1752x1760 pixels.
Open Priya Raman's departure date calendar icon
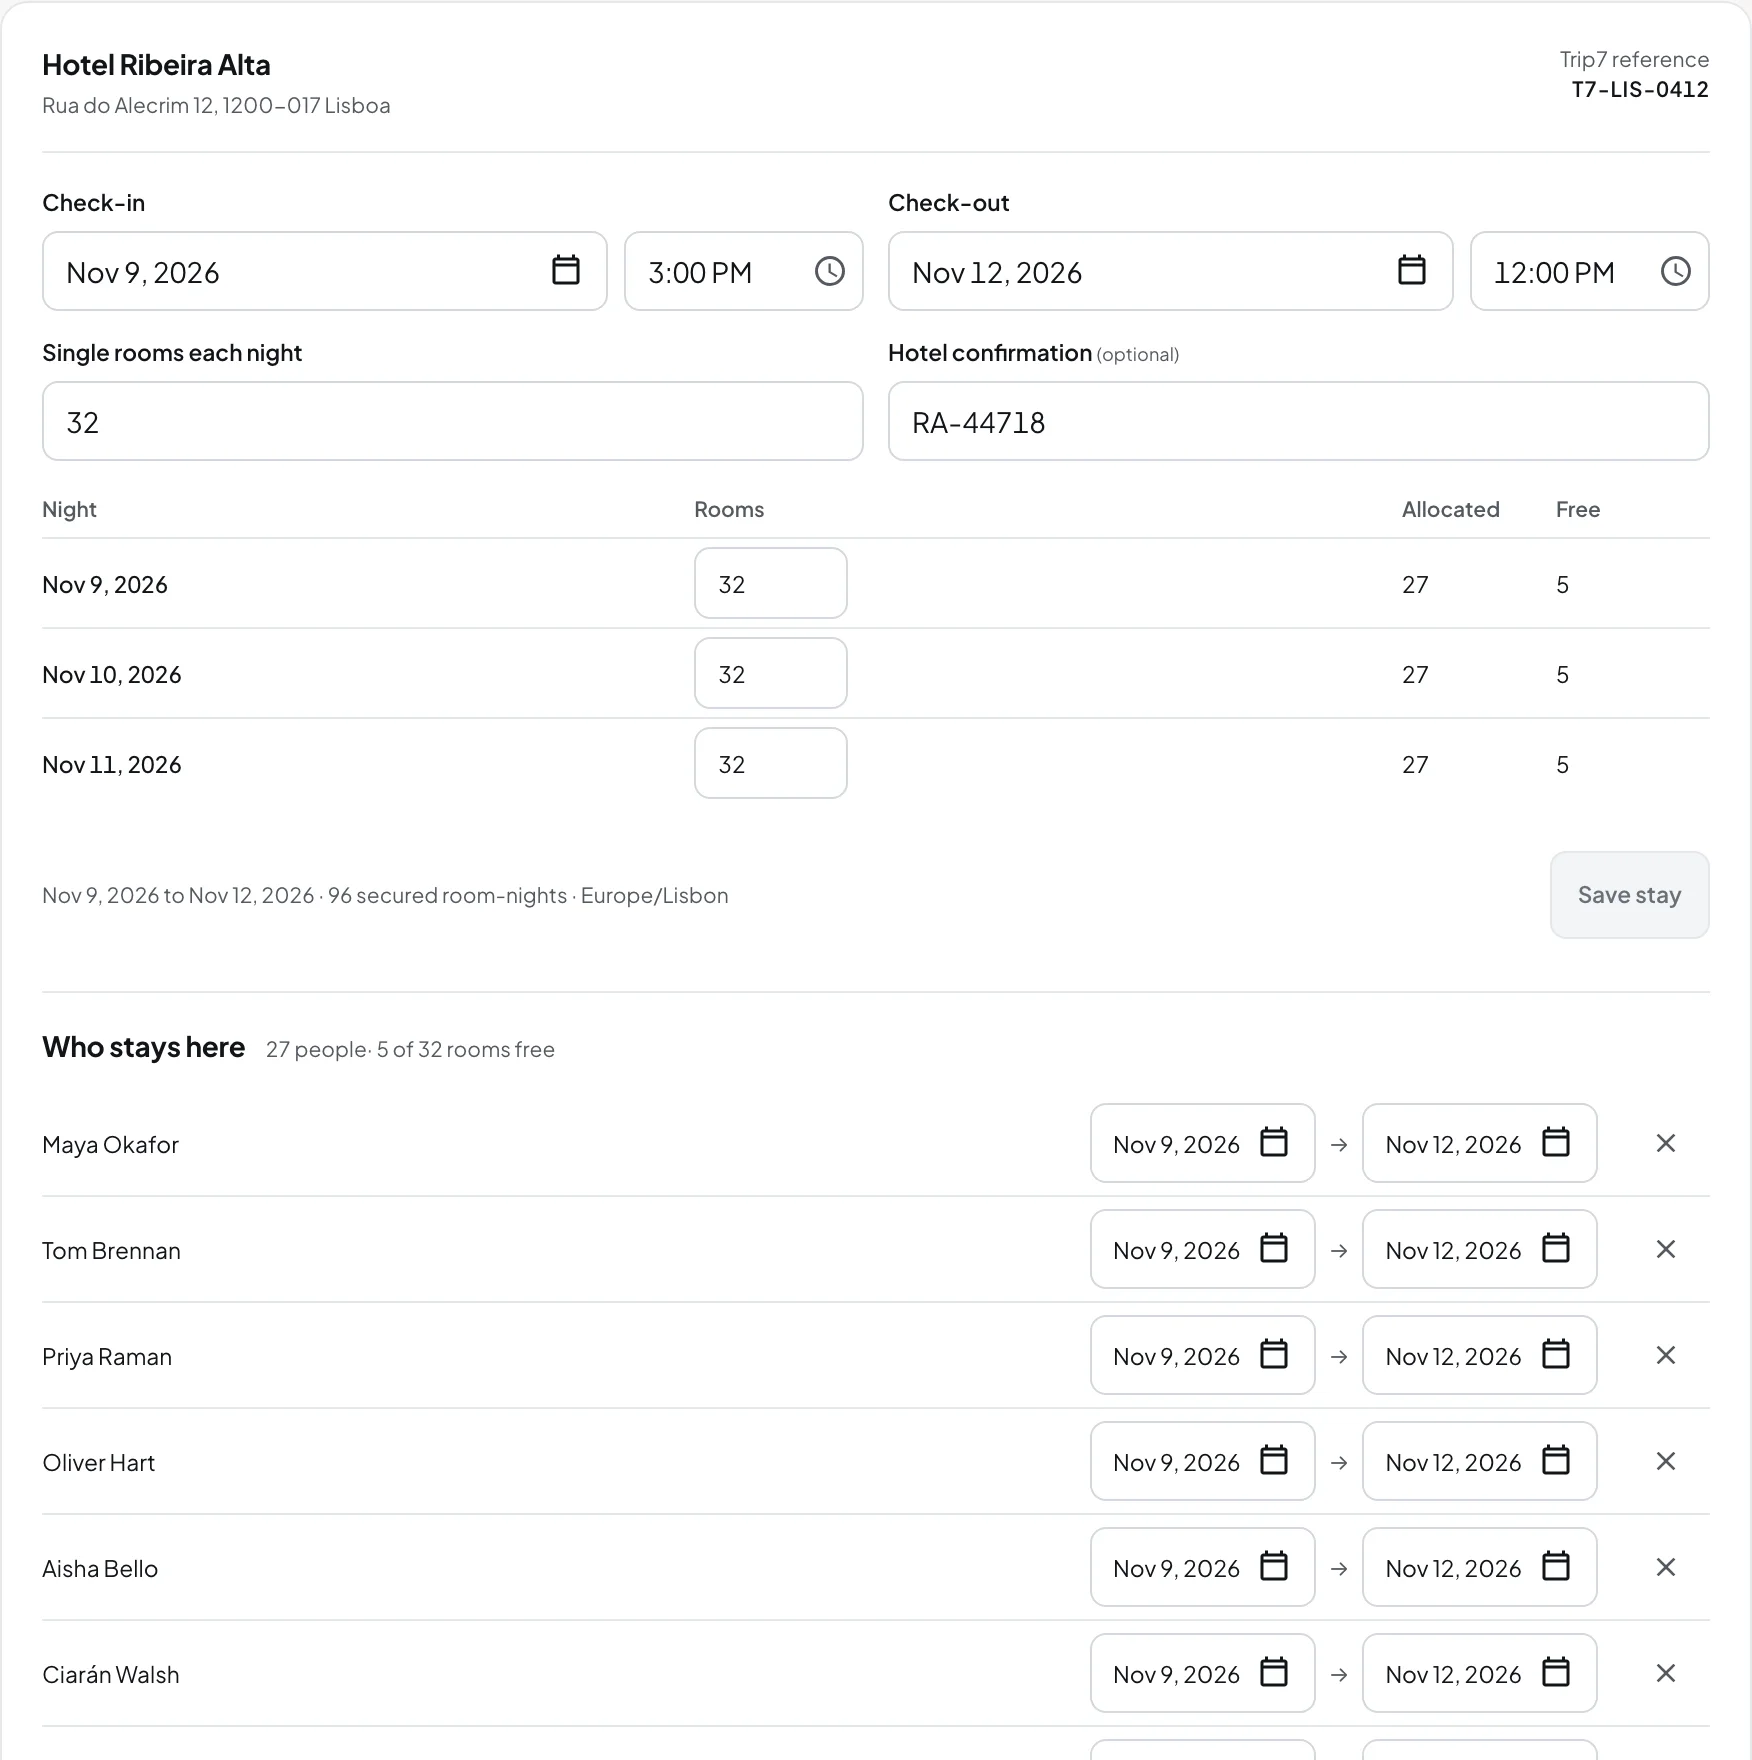1556,1354
